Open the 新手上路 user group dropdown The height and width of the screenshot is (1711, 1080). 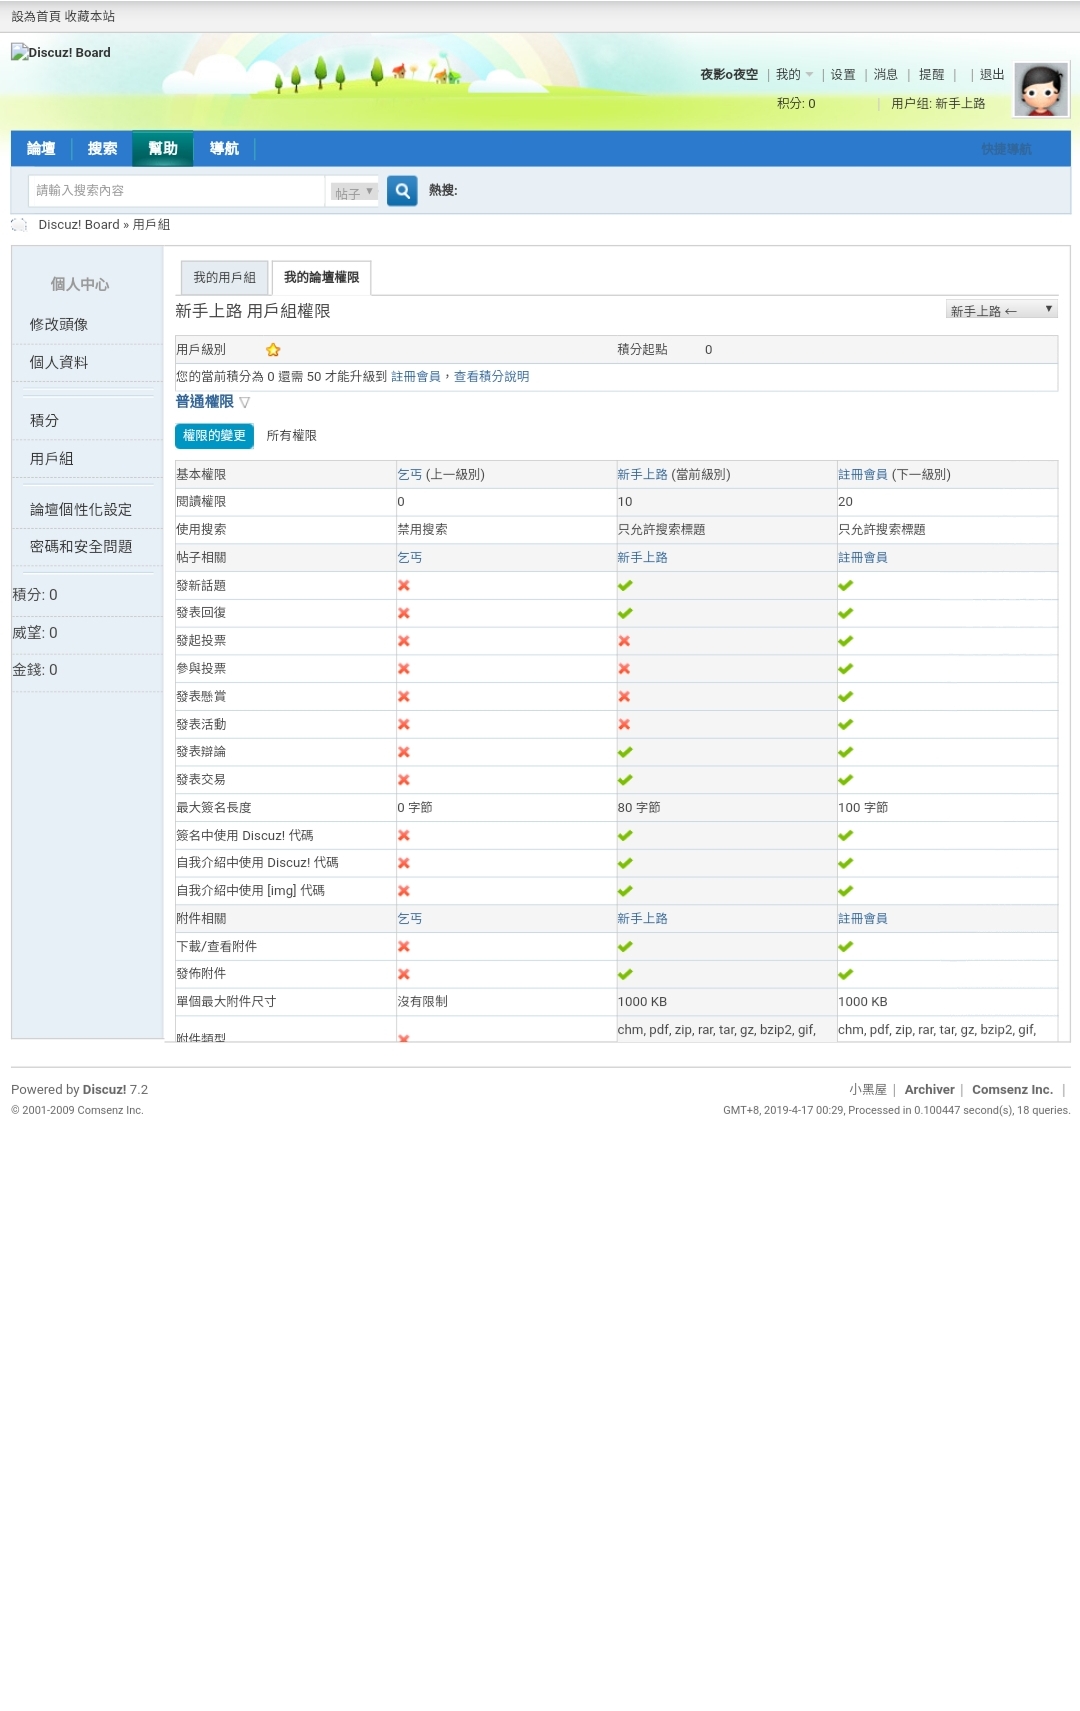(x=1001, y=310)
